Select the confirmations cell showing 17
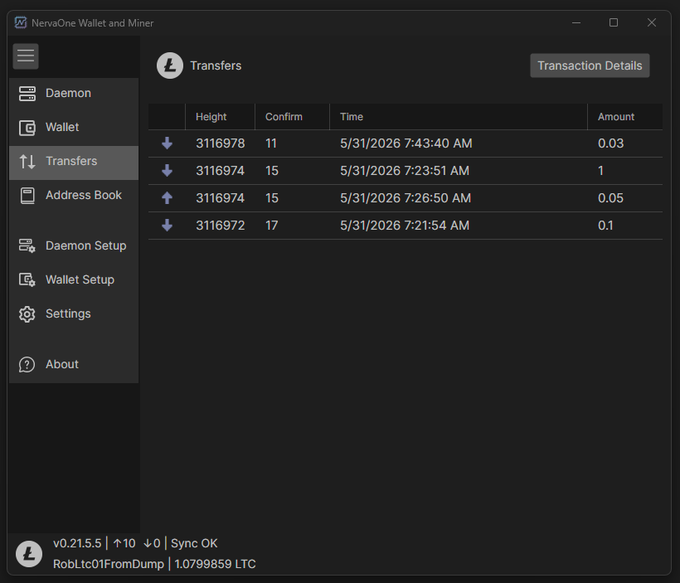680x583 pixels. (x=271, y=225)
